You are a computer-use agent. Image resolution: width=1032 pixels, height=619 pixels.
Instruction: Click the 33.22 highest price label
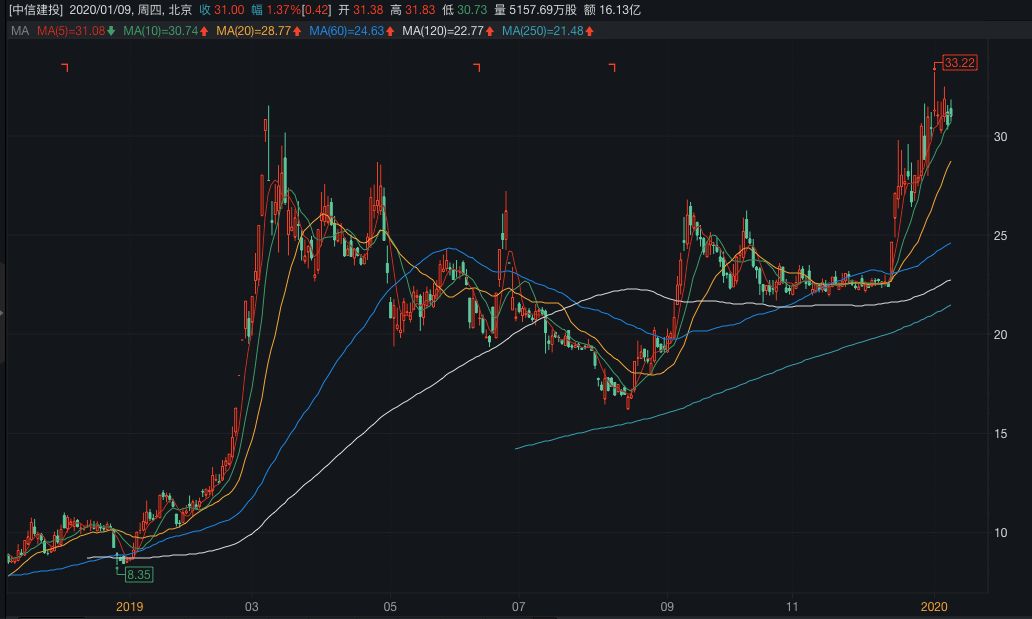pyautogui.click(x=960, y=63)
